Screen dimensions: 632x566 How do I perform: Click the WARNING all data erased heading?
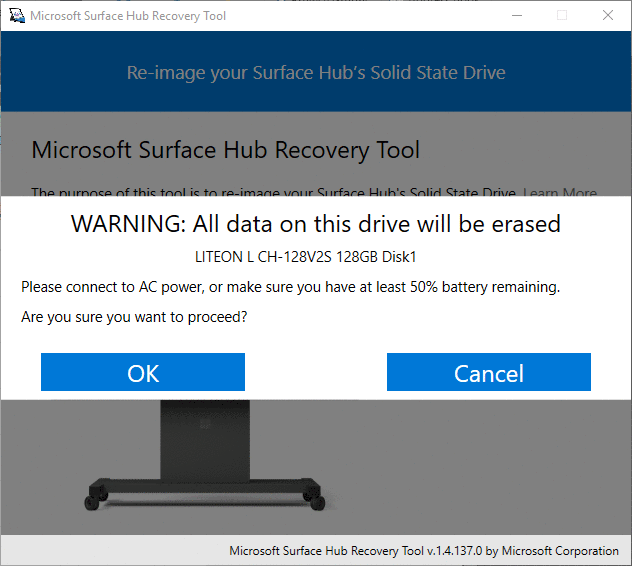[x=316, y=224]
